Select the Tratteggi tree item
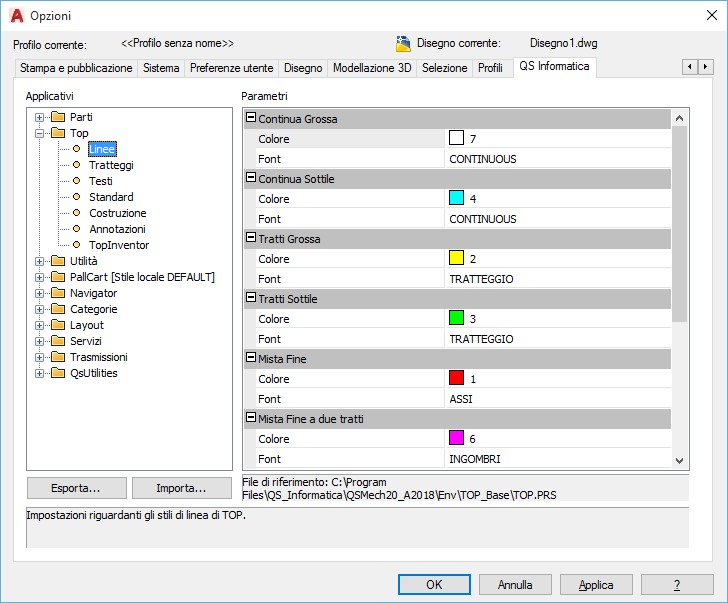Image resolution: width=728 pixels, height=603 pixels. [111, 165]
